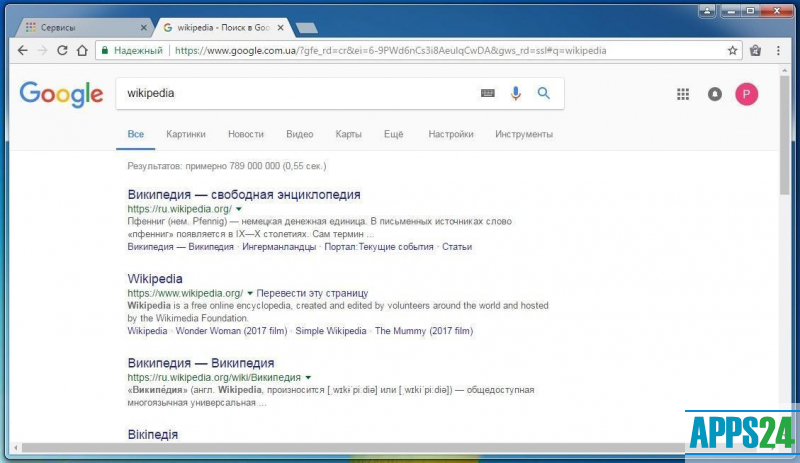
Task: Click the browser back arrow
Action: 22,50
